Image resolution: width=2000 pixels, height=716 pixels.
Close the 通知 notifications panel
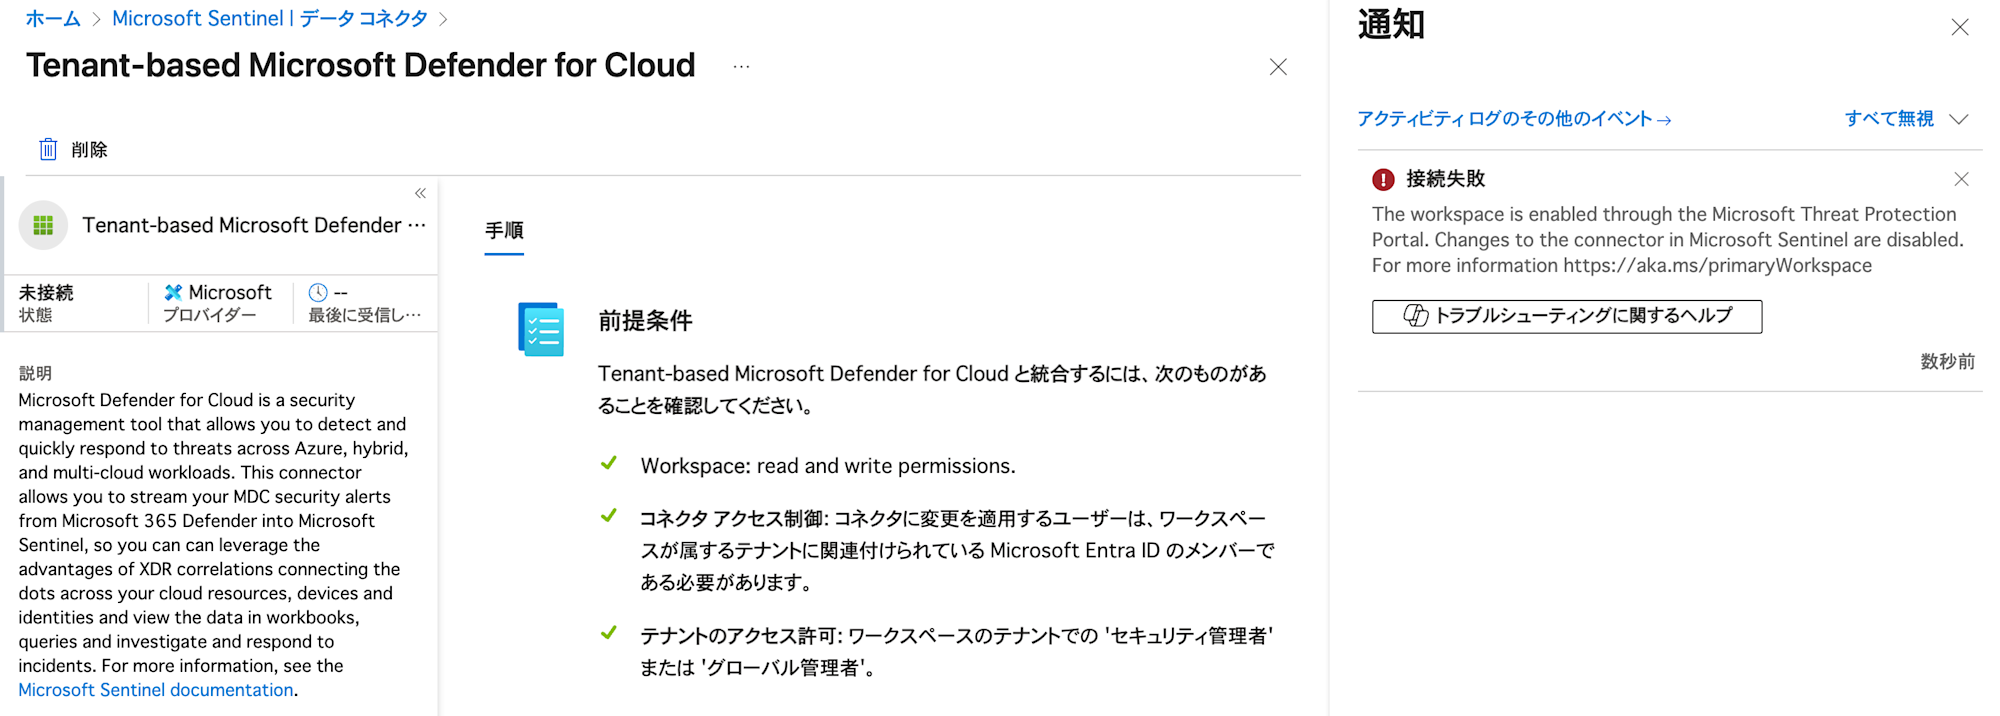click(1960, 28)
